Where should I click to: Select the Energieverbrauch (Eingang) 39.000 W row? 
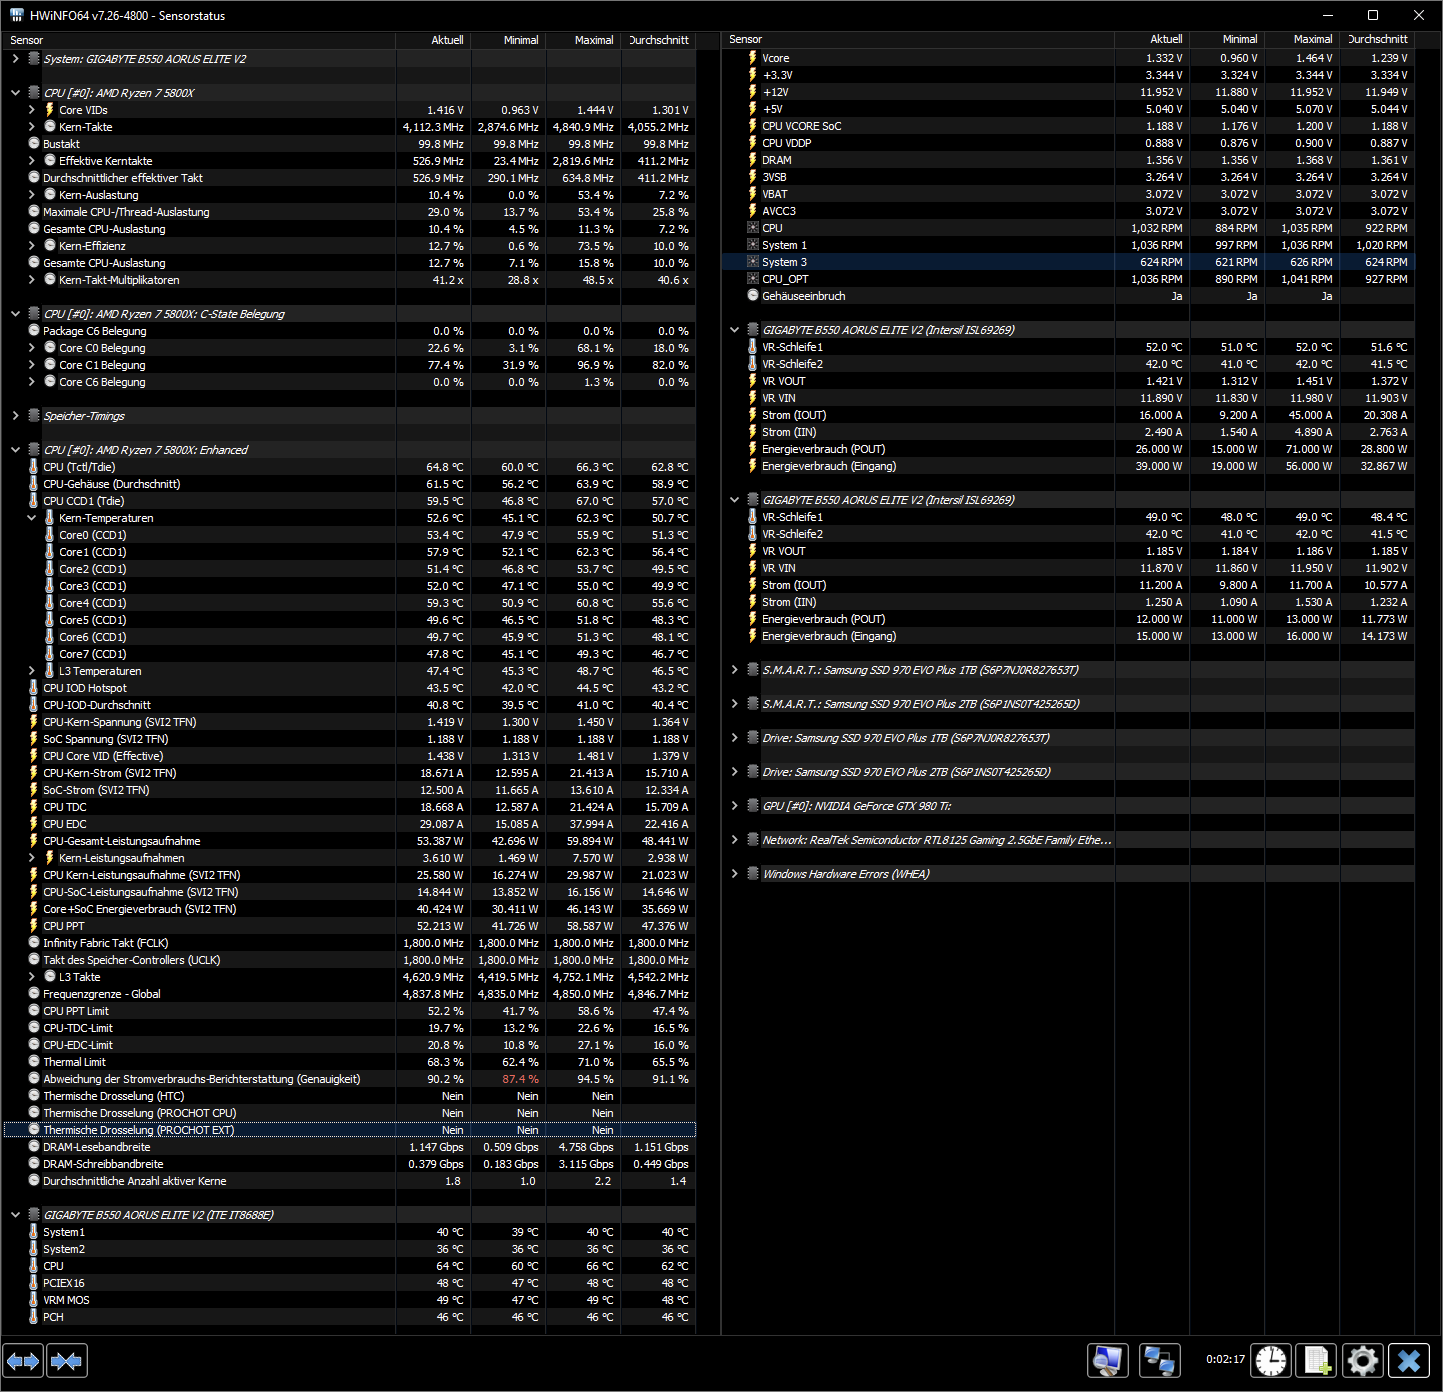[x=1068, y=466]
